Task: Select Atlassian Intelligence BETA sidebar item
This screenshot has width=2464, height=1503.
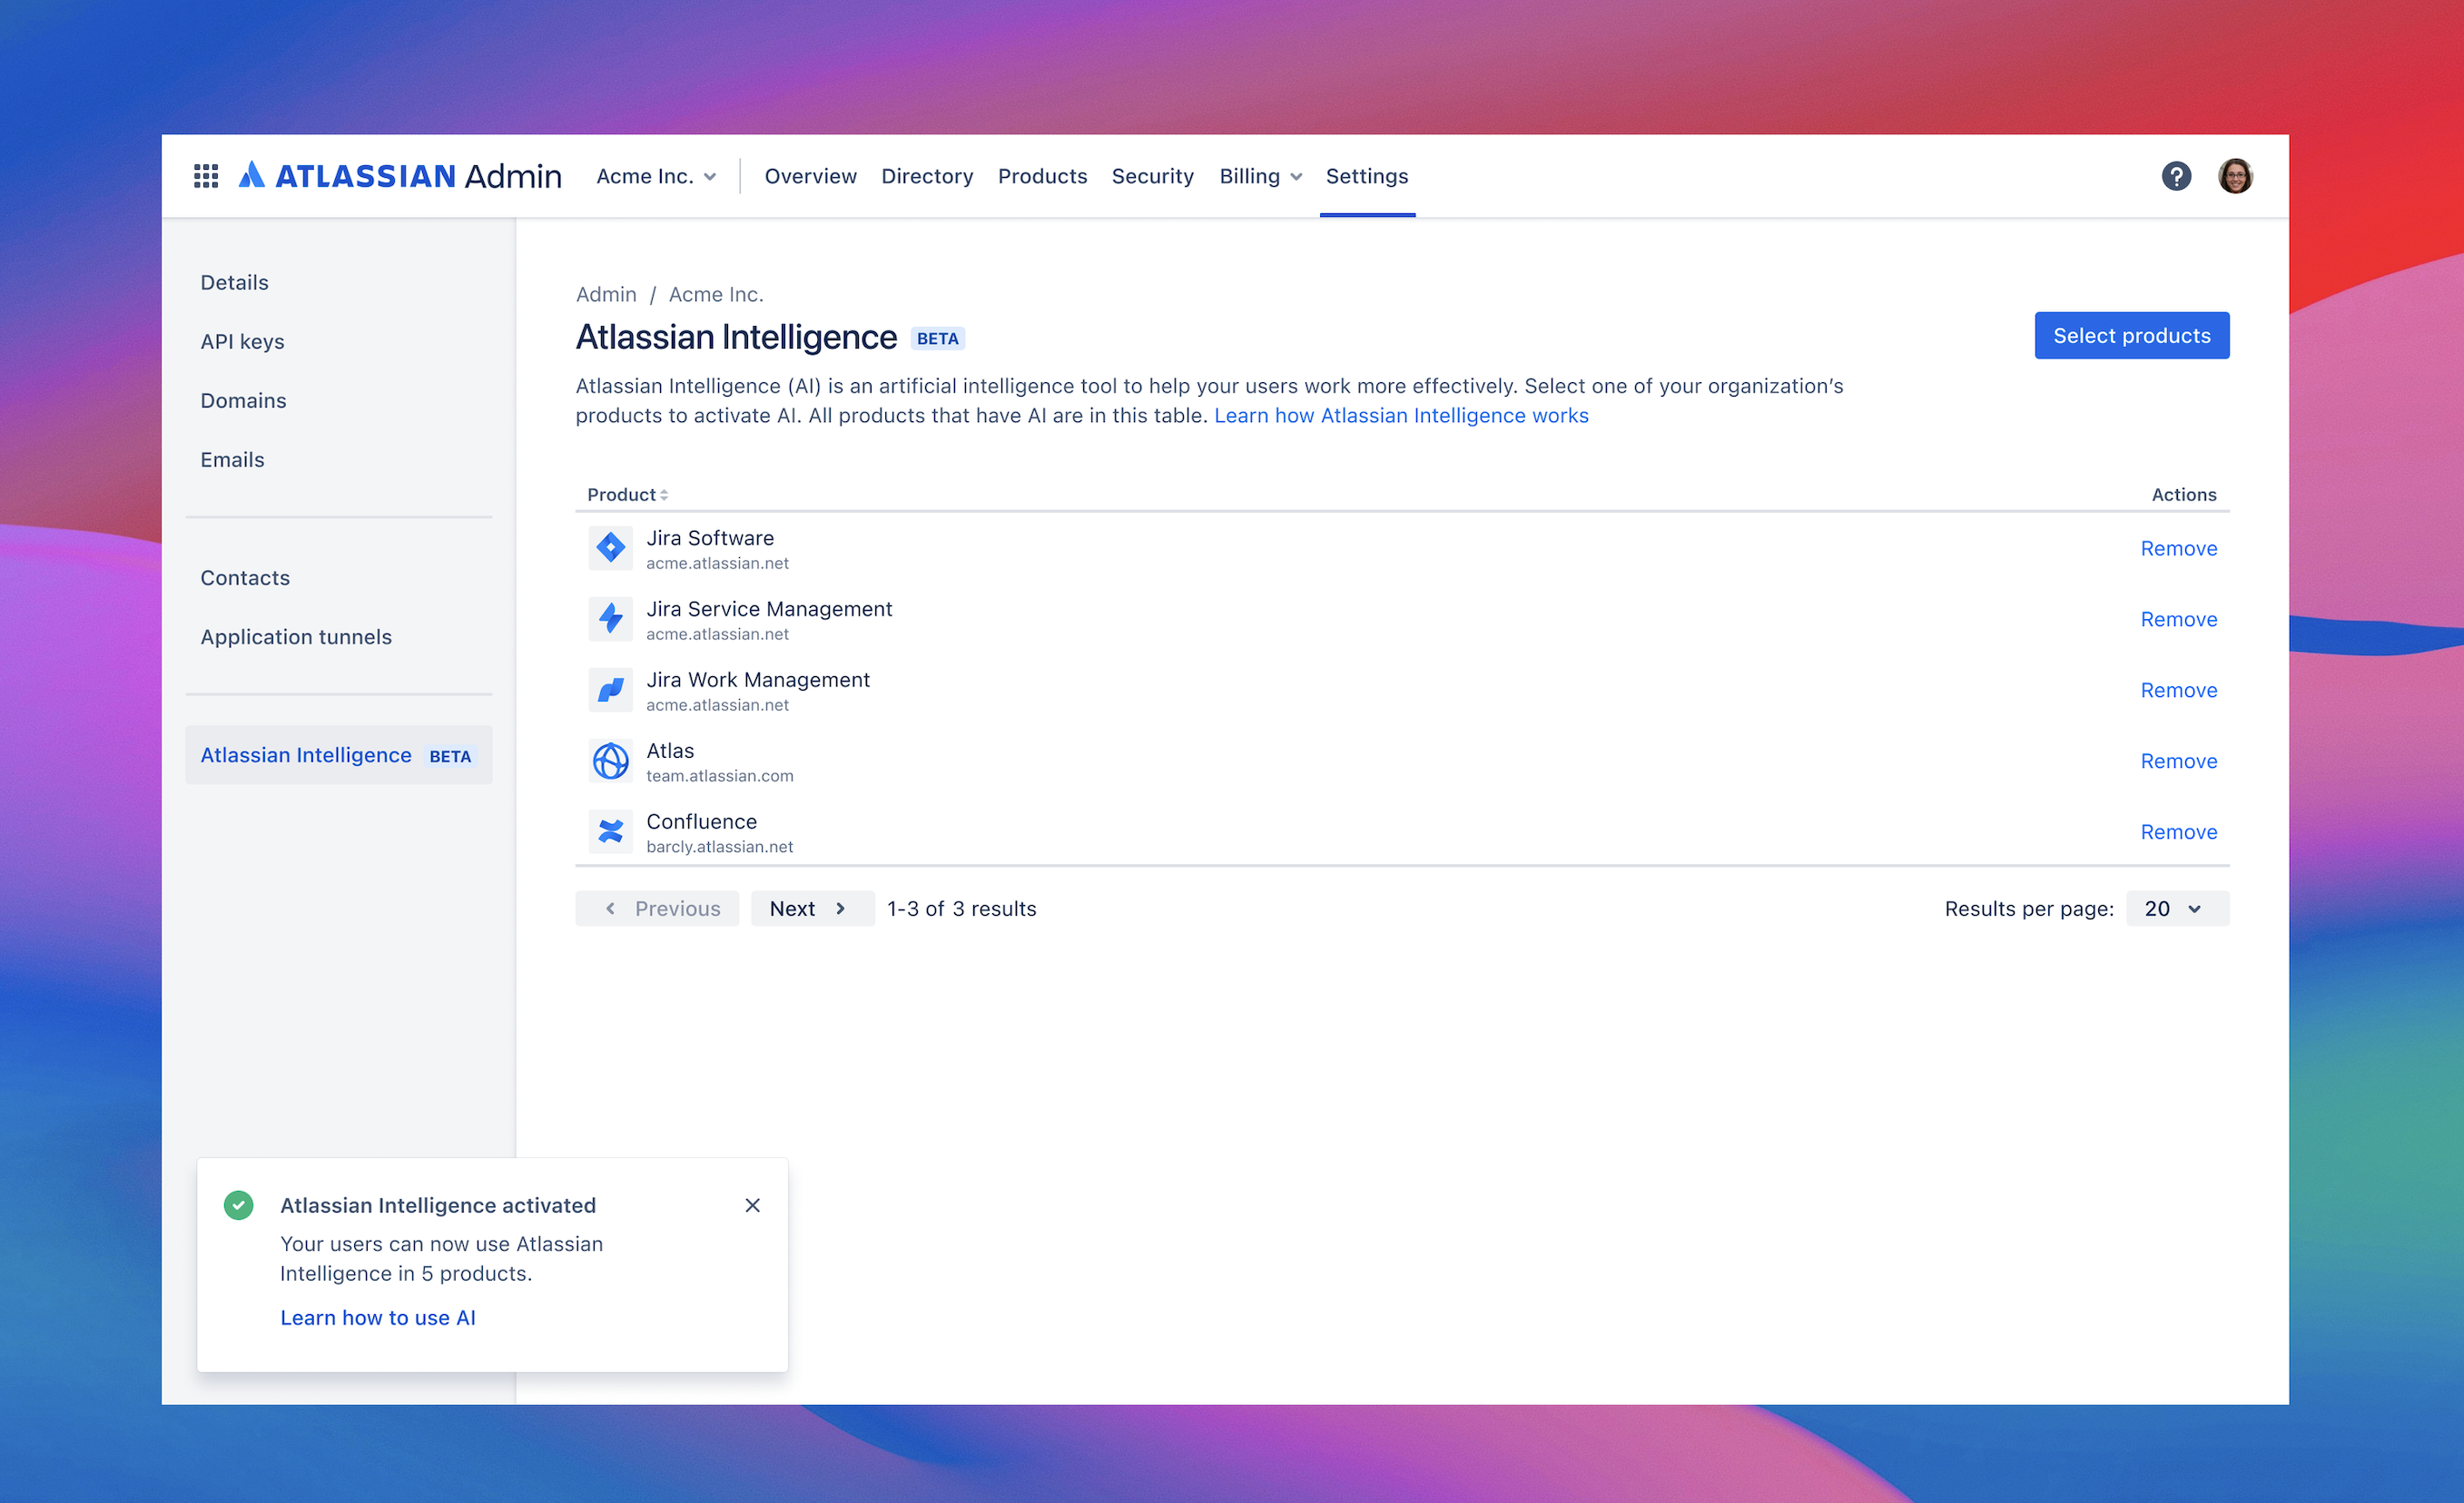Action: [x=338, y=755]
